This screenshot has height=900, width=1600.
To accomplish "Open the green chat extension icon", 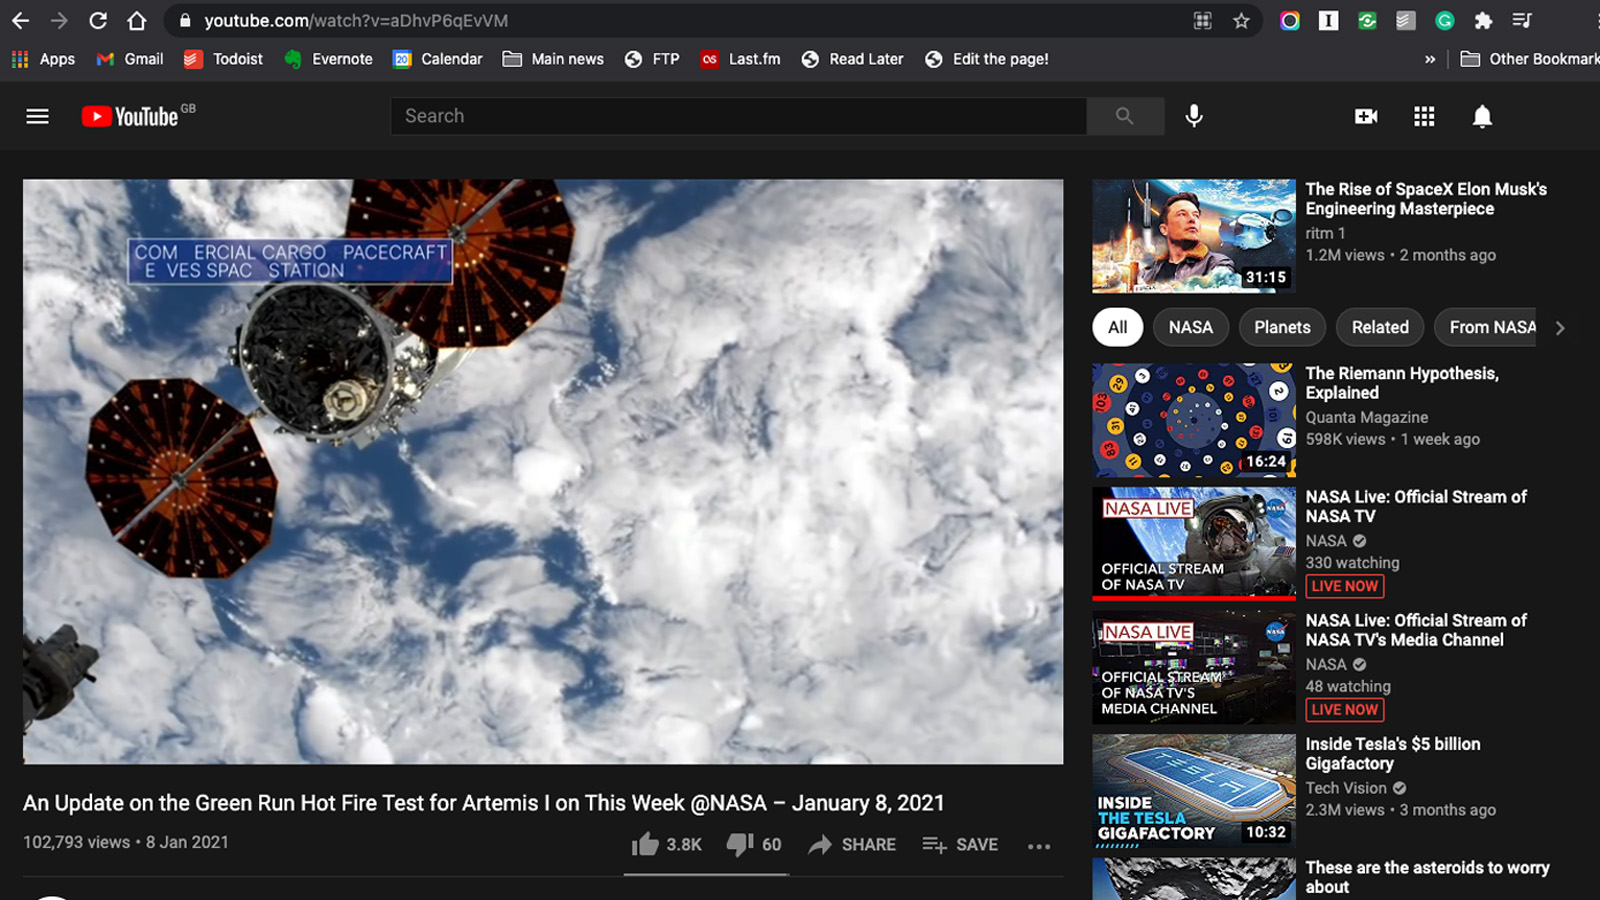I will (x=1367, y=21).
